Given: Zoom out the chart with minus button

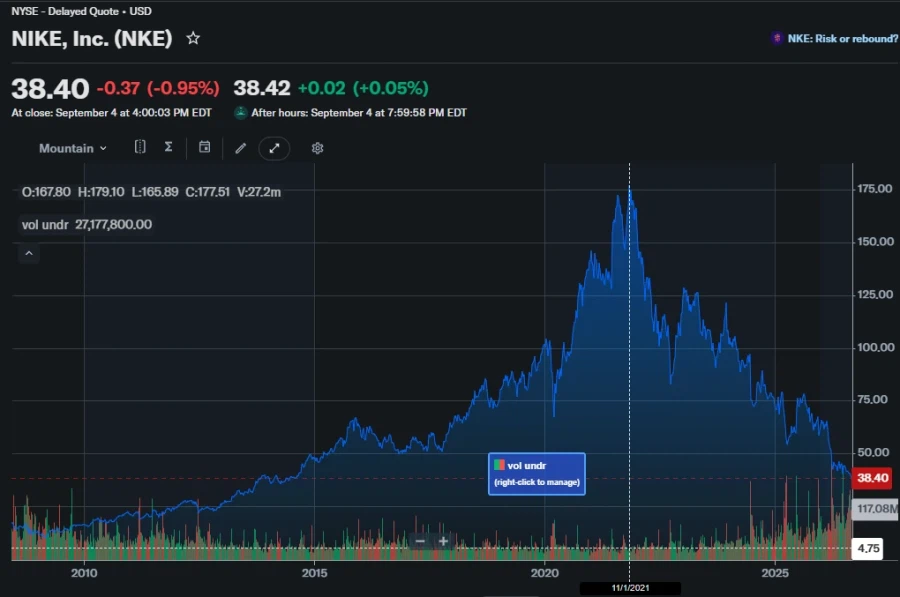Looking at the screenshot, I should point(420,541).
